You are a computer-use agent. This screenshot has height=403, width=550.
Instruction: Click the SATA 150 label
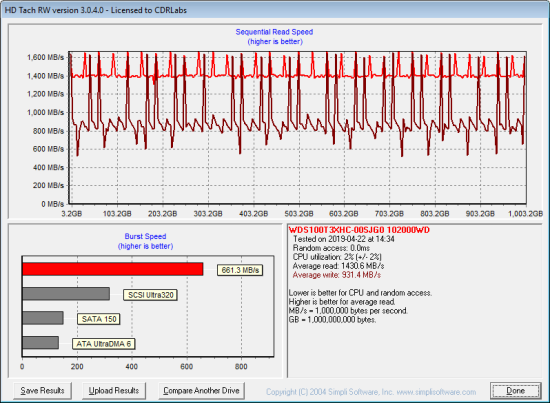[99, 319]
